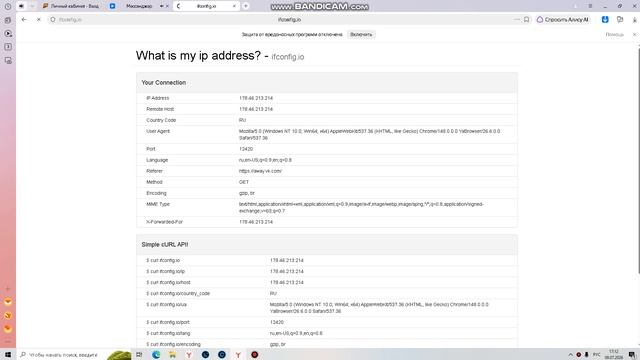The height and width of the screenshot is (360, 640).
Task: Click the '$ curl ifconfig.io/host' row
Action: point(327,282)
